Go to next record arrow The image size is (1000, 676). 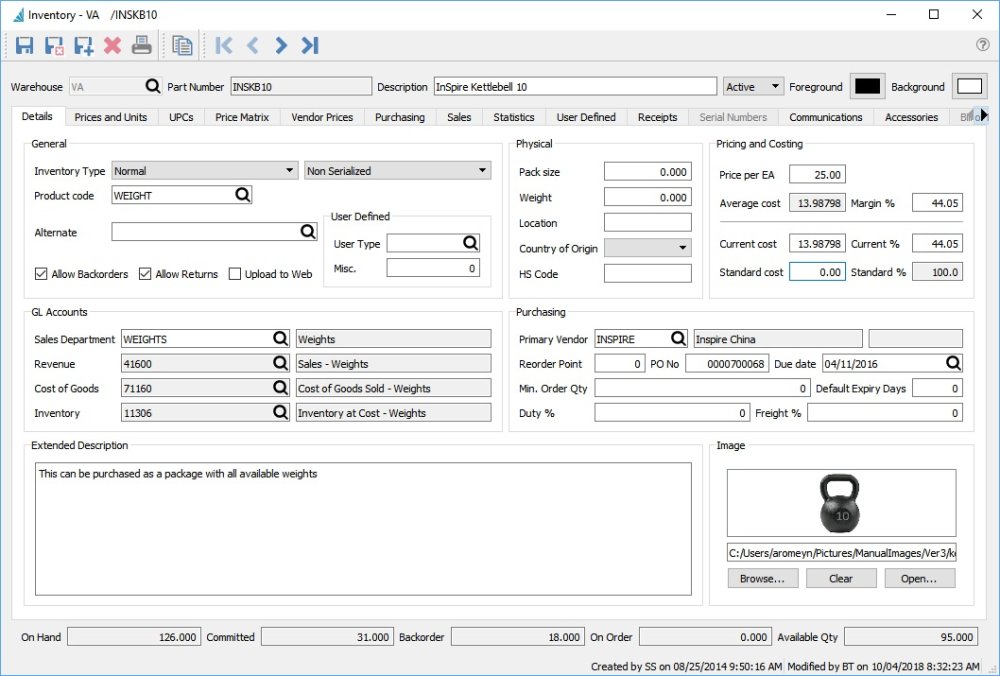click(x=281, y=45)
